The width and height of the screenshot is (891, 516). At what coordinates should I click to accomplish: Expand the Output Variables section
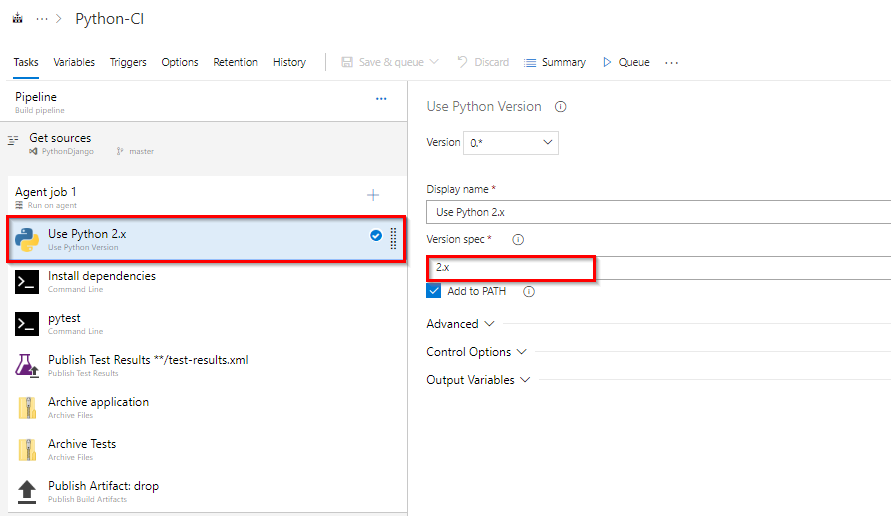[x=478, y=380]
